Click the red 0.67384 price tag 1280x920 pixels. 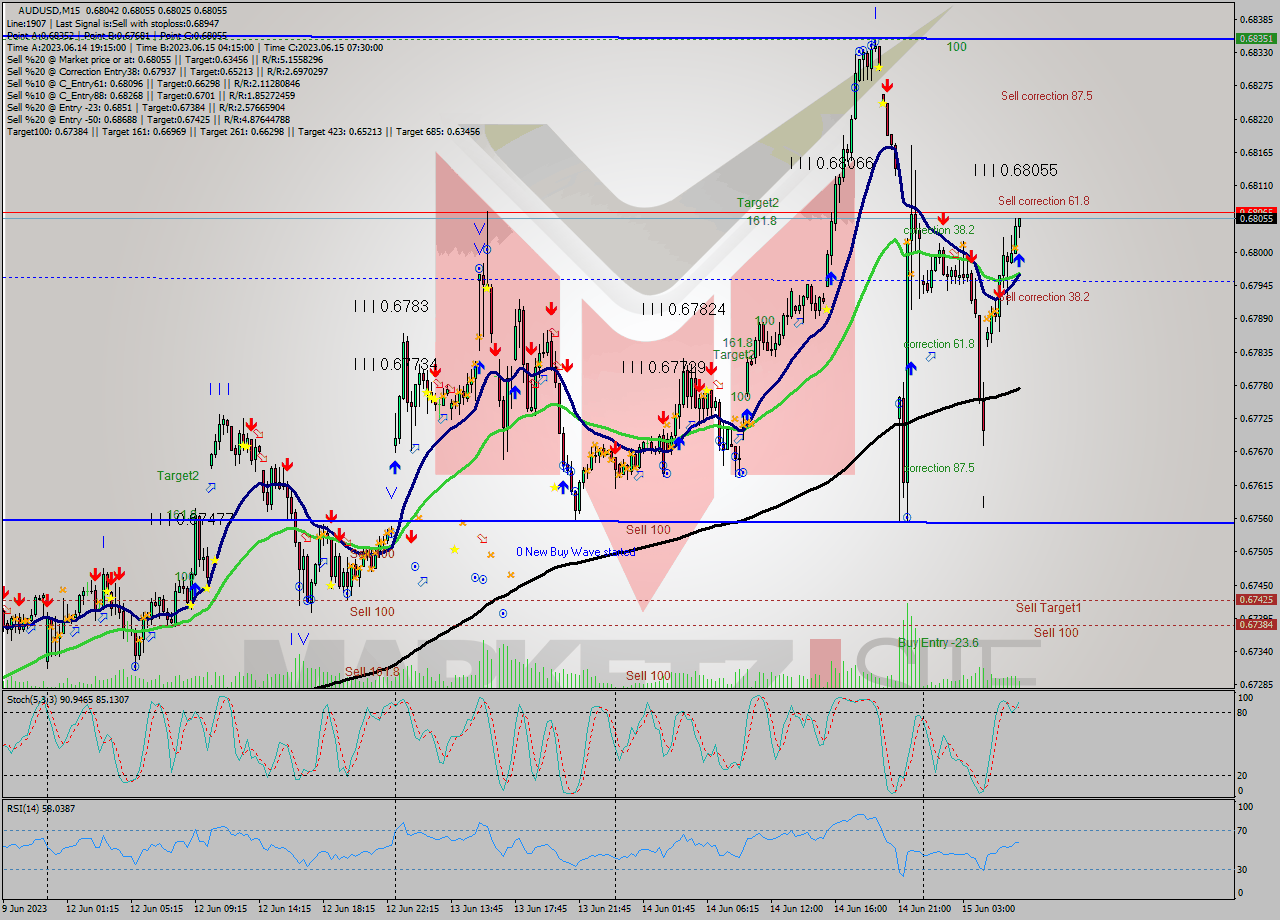point(1256,624)
